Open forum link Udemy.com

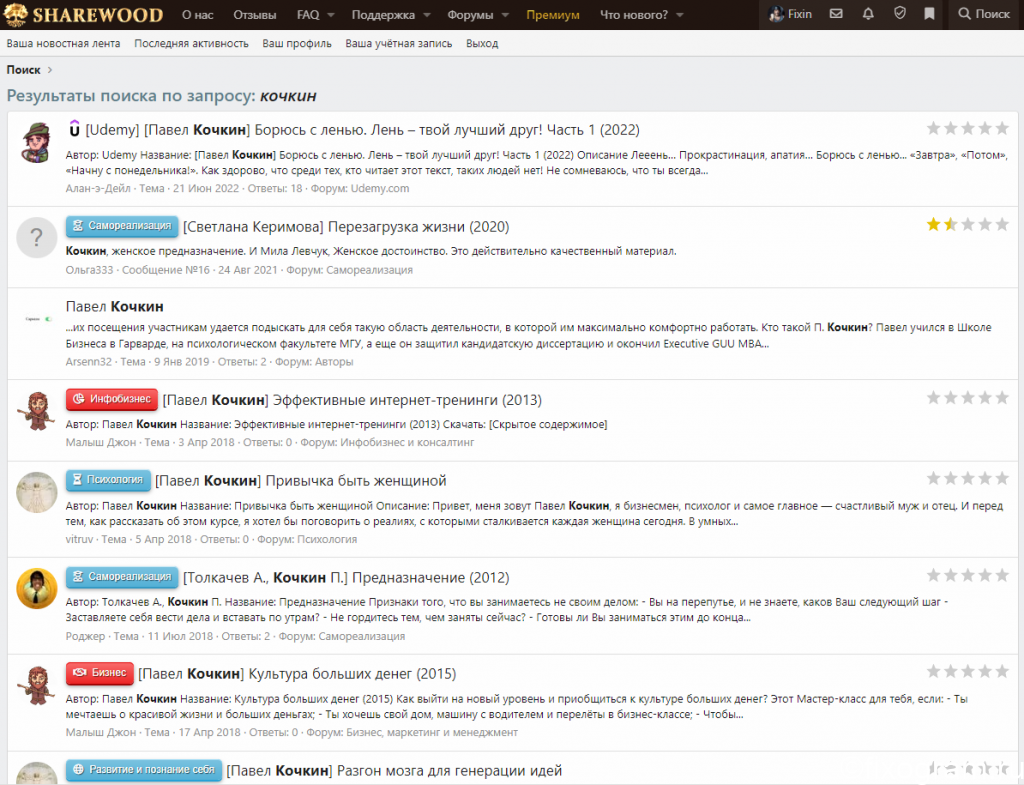[x=379, y=188]
